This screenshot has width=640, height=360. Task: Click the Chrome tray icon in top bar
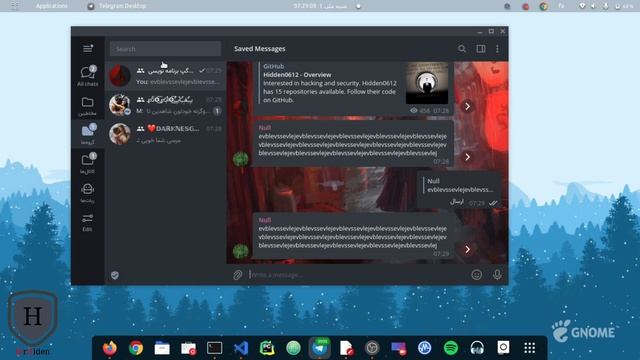543,6
